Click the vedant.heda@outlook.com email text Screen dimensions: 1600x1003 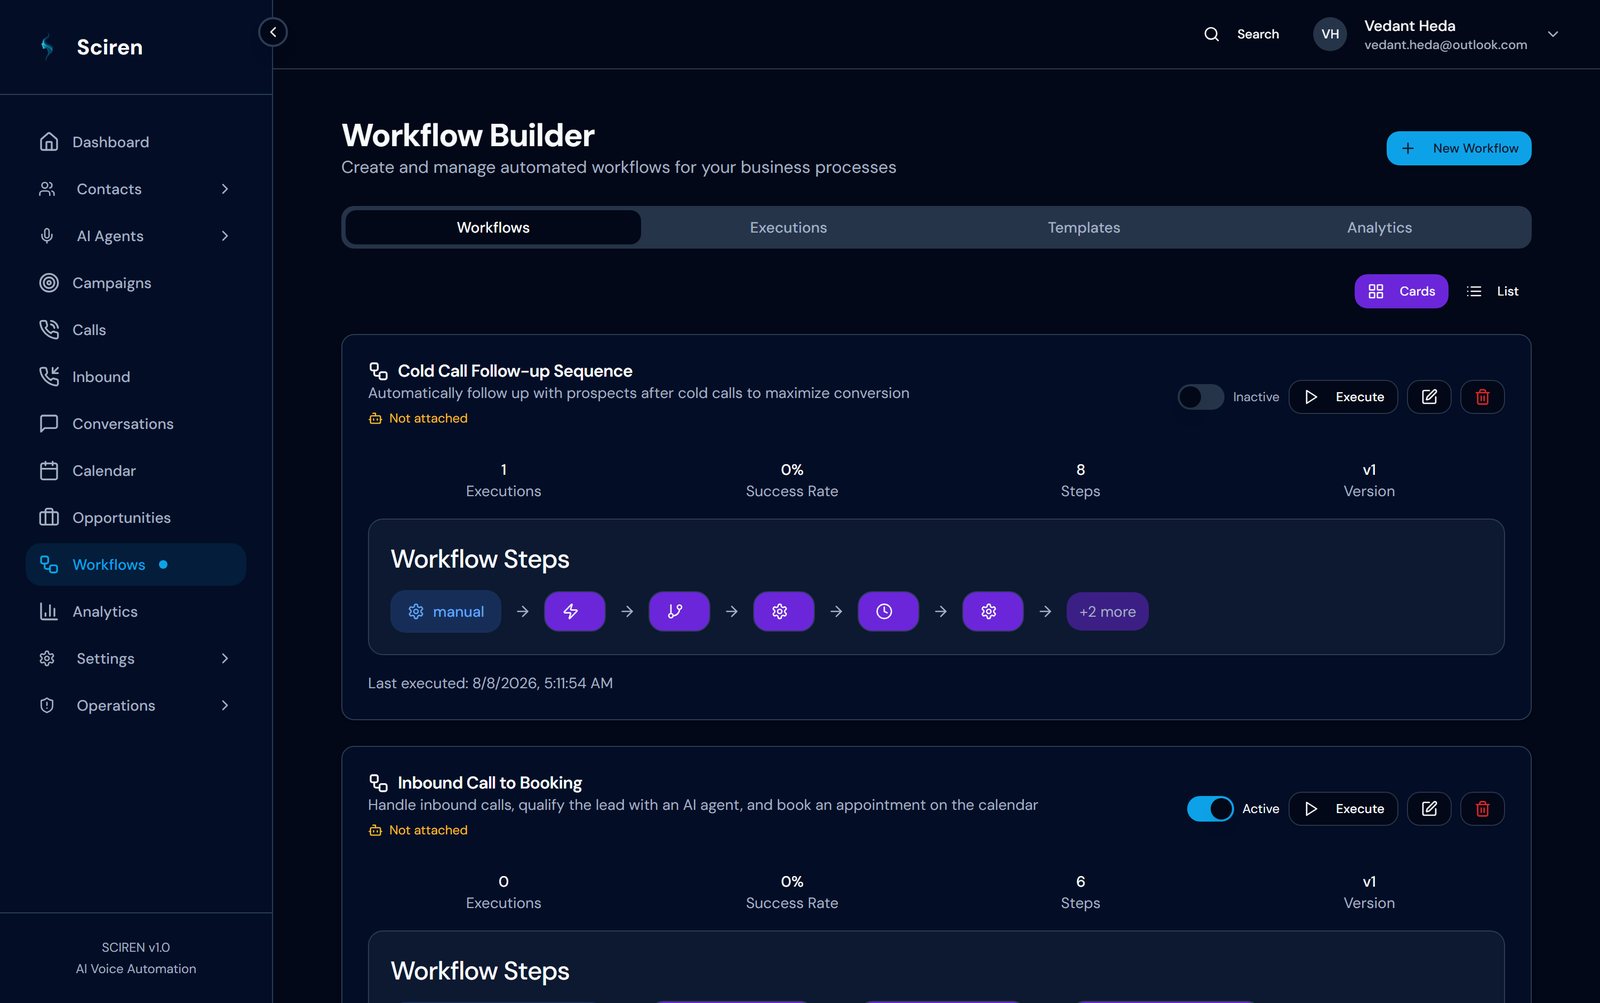coord(1446,45)
